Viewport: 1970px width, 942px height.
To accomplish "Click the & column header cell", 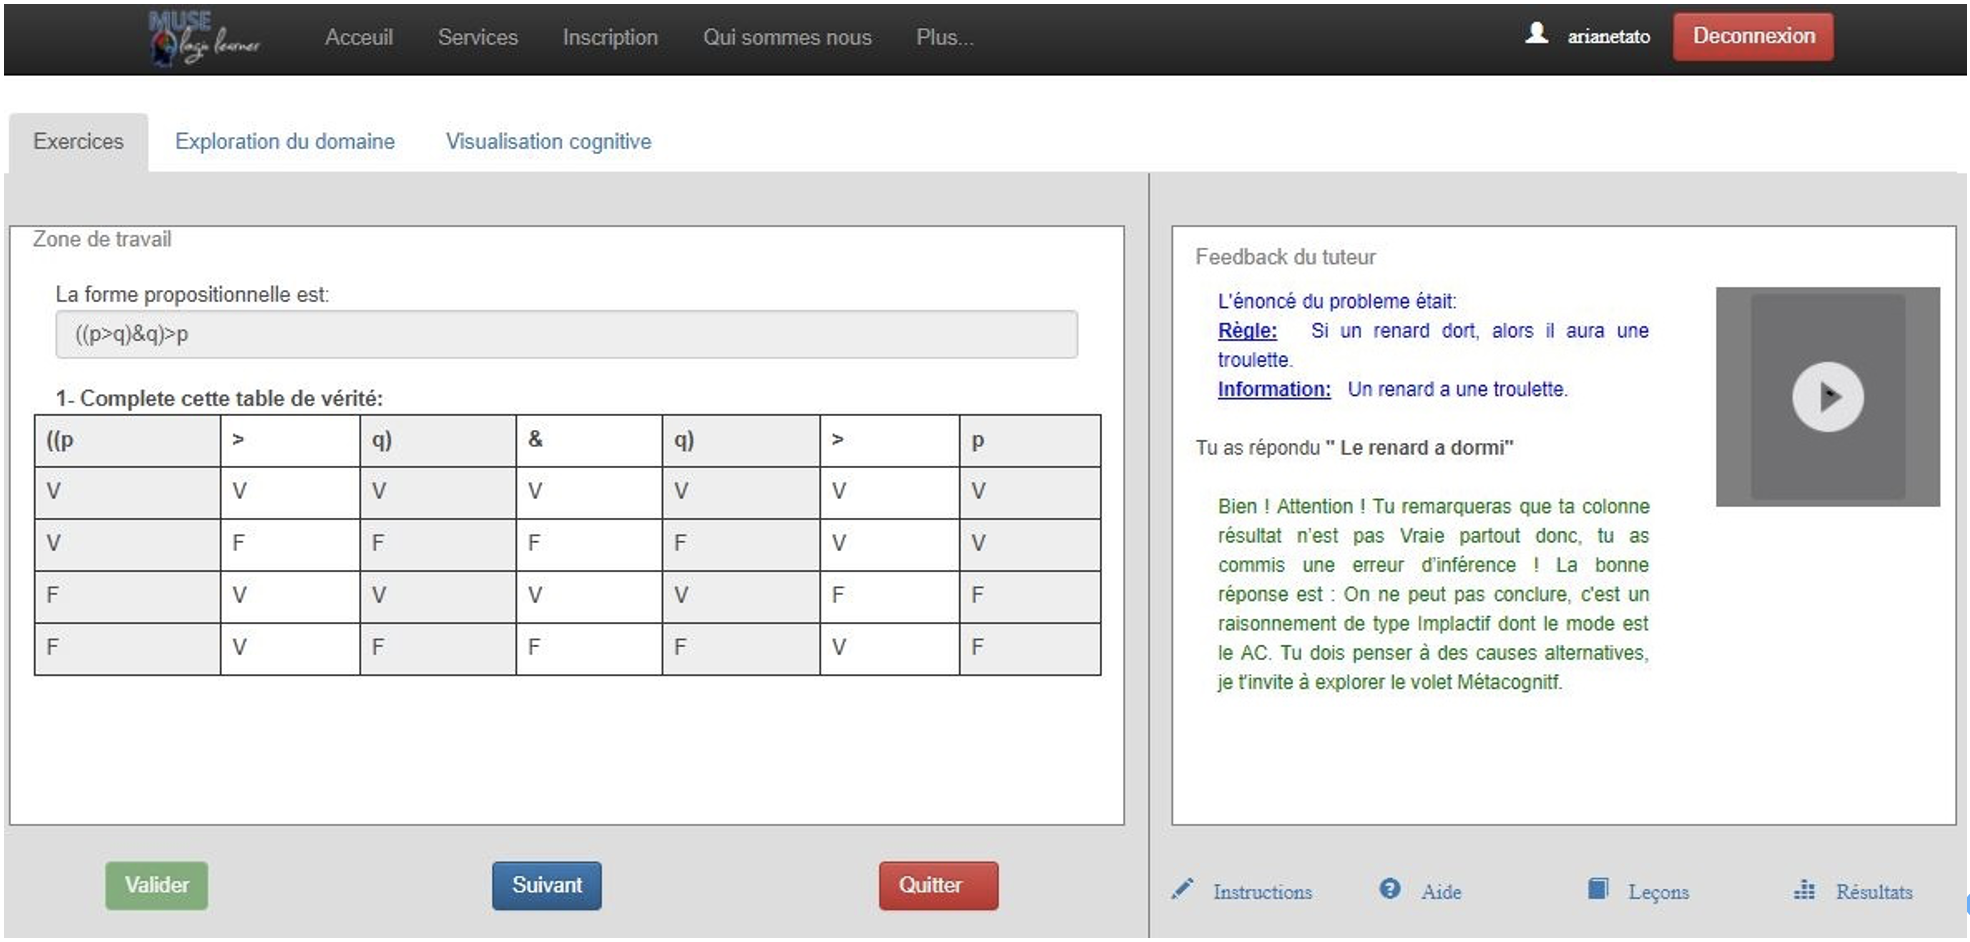I will click(589, 441).
